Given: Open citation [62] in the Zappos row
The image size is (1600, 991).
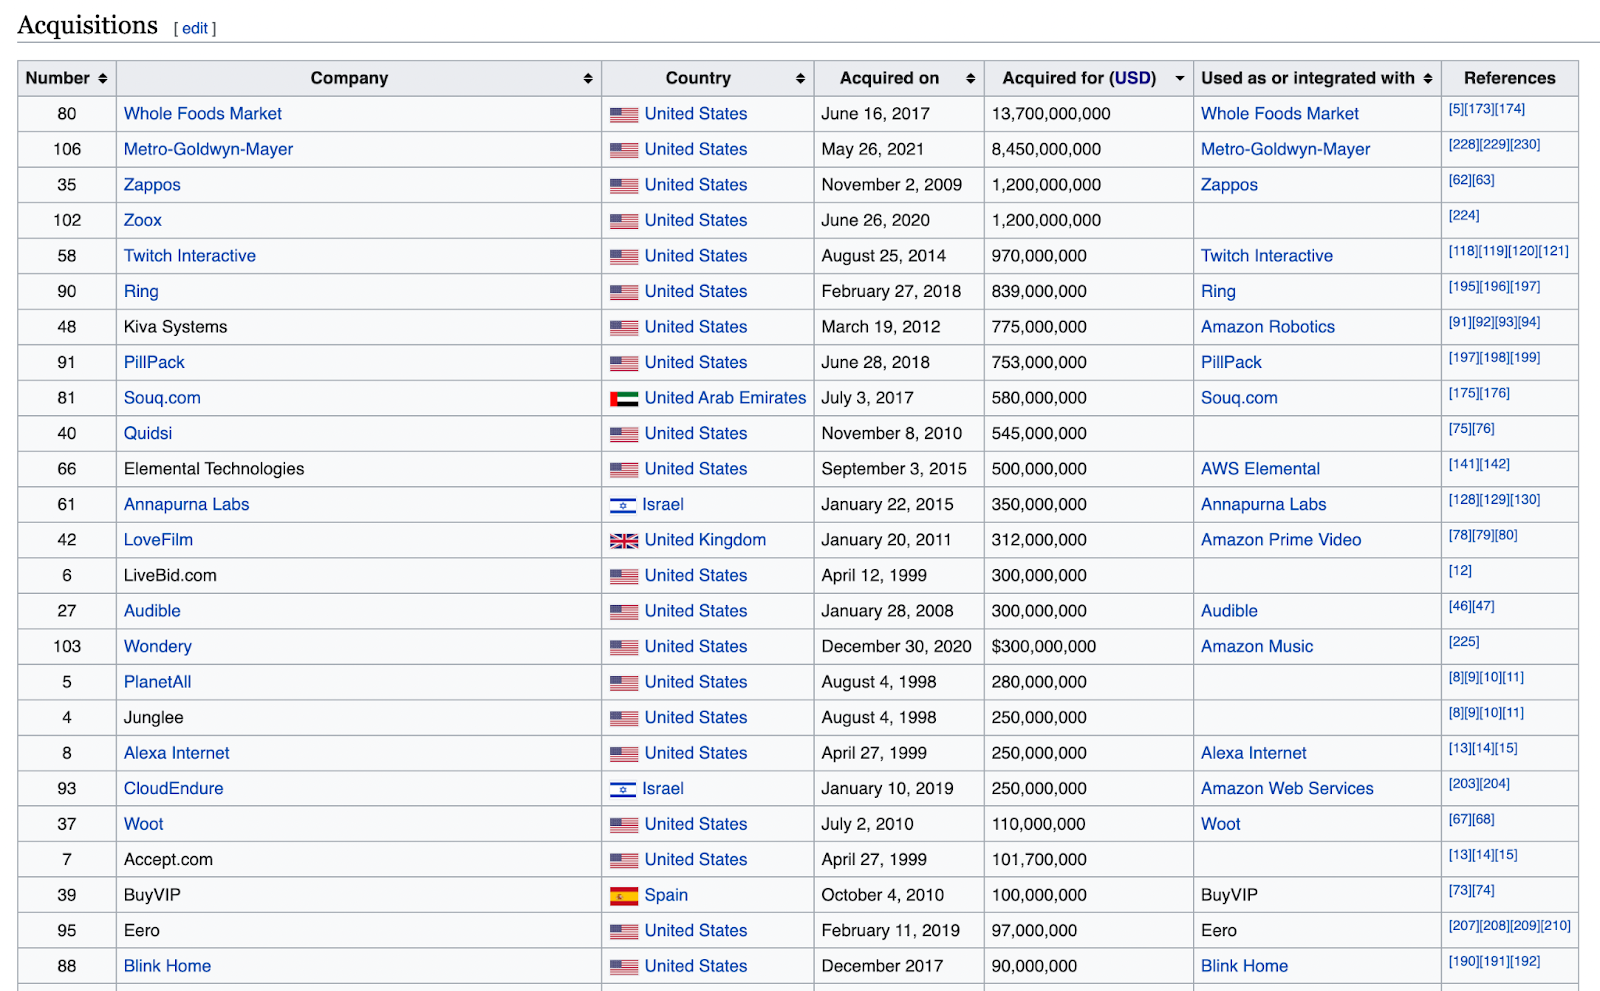Looking at the screenshot, I should [1460, 180].
